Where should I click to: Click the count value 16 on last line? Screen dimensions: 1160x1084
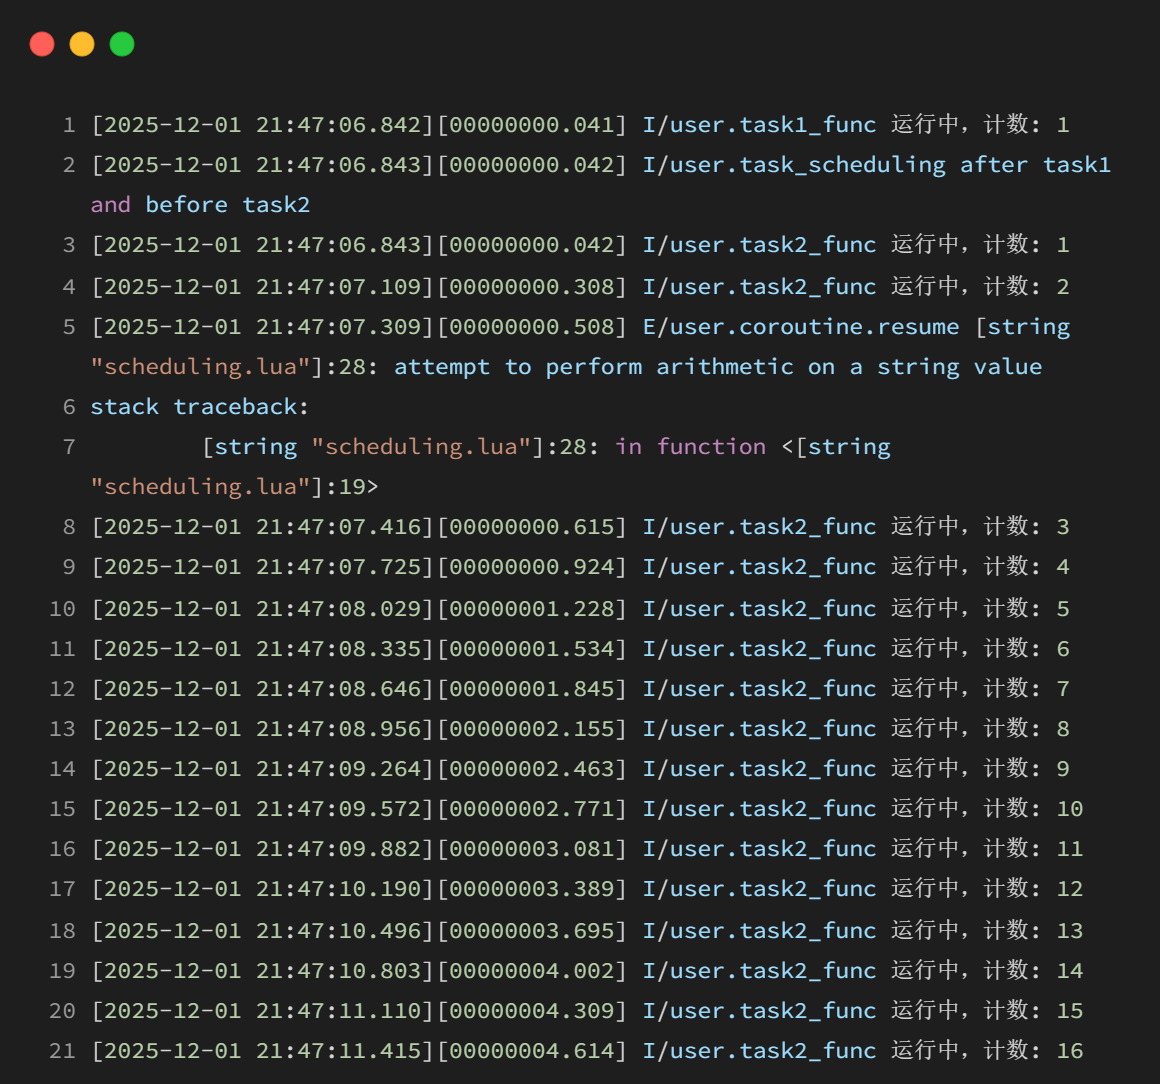tap(1070, 1051)
